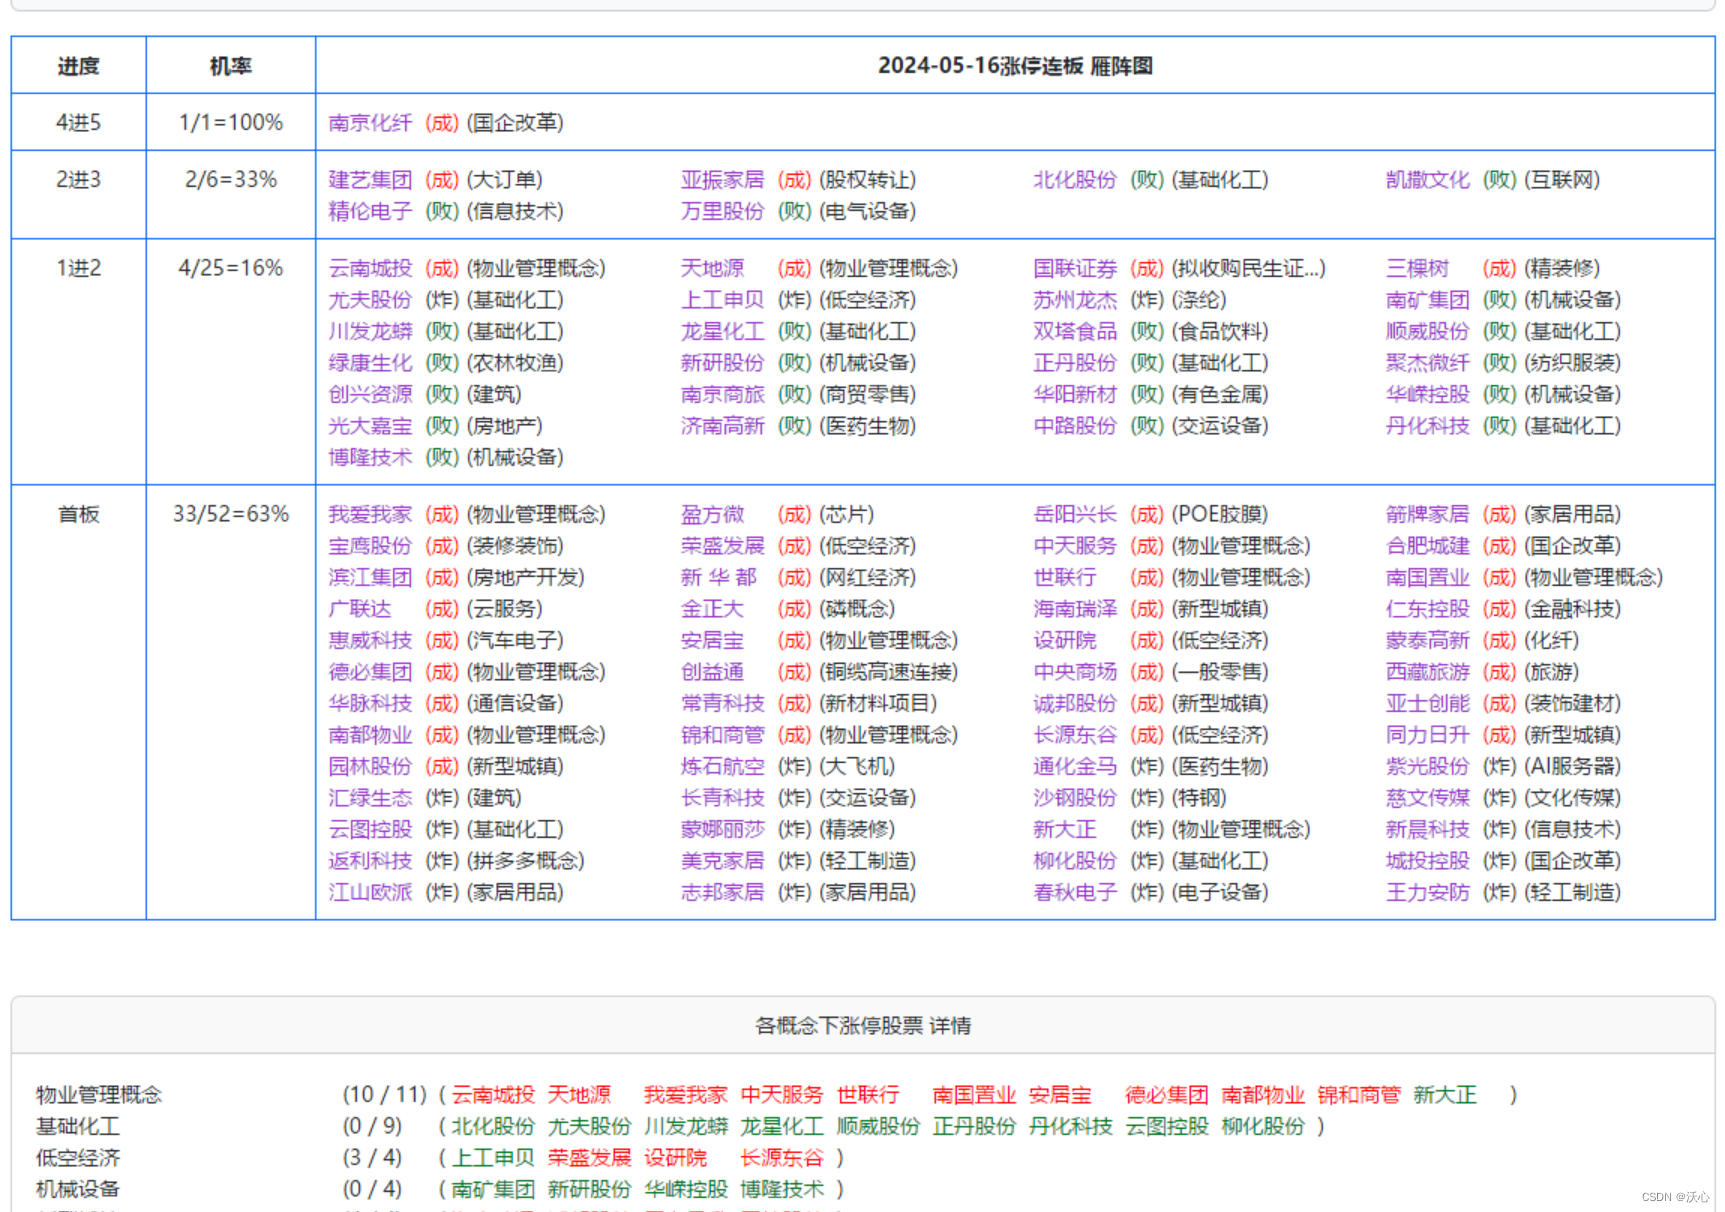The image size is (1725, 1212).
Task: Click 海南瑞泽 stock name
Action: click(x=1075, y=609)
